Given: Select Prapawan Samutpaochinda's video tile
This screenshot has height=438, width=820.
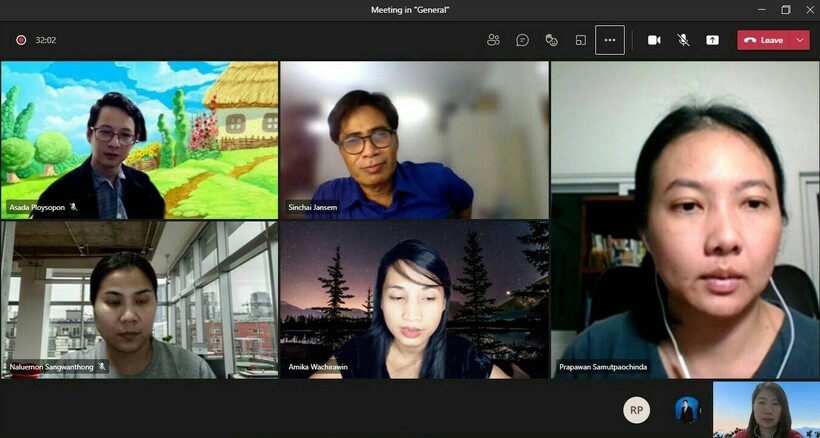Looking at the screenshot, I should tap(685, 220).
